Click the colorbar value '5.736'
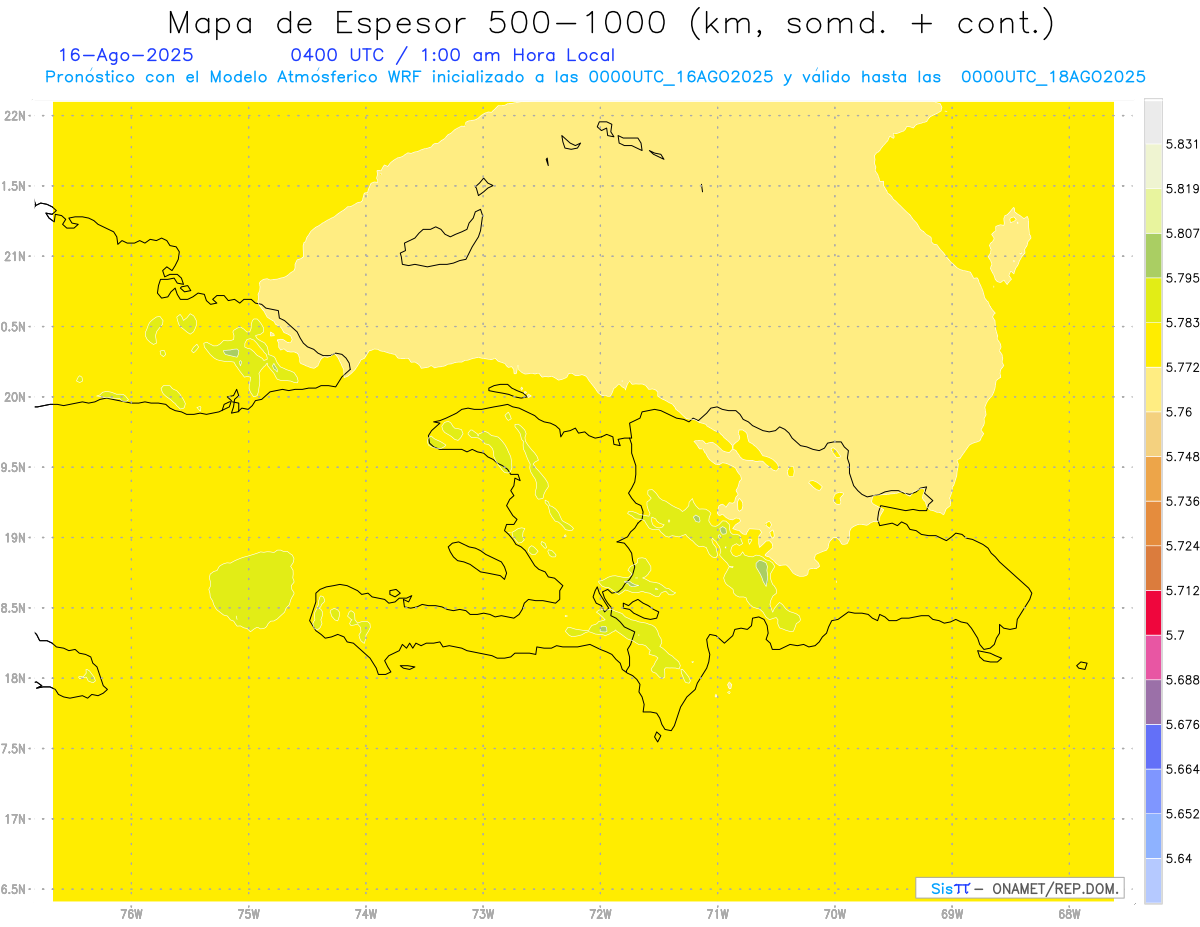 [1182, 501]
